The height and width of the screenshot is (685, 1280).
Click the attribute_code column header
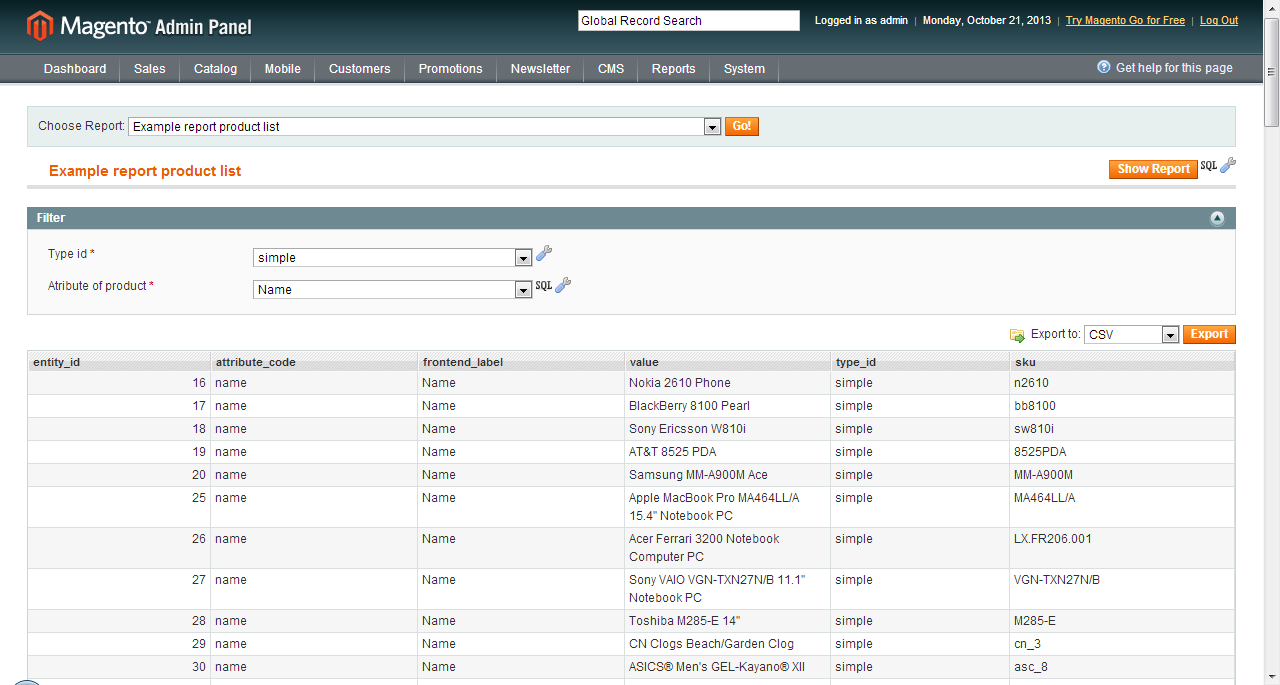[x=314, y=362]
